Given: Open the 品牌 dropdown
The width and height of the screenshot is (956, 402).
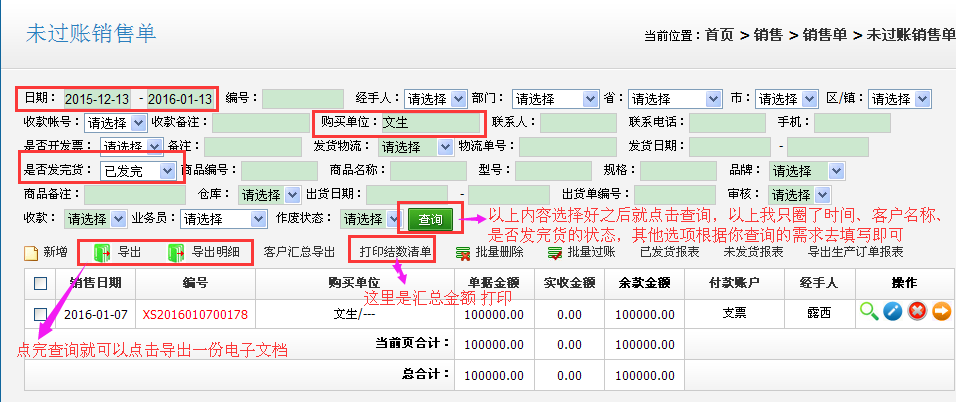Looking at the screenshot, I should (805, 171).
